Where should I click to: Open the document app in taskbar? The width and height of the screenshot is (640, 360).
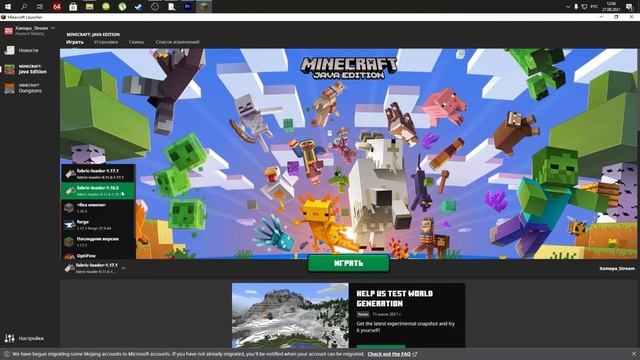[171, 7]
